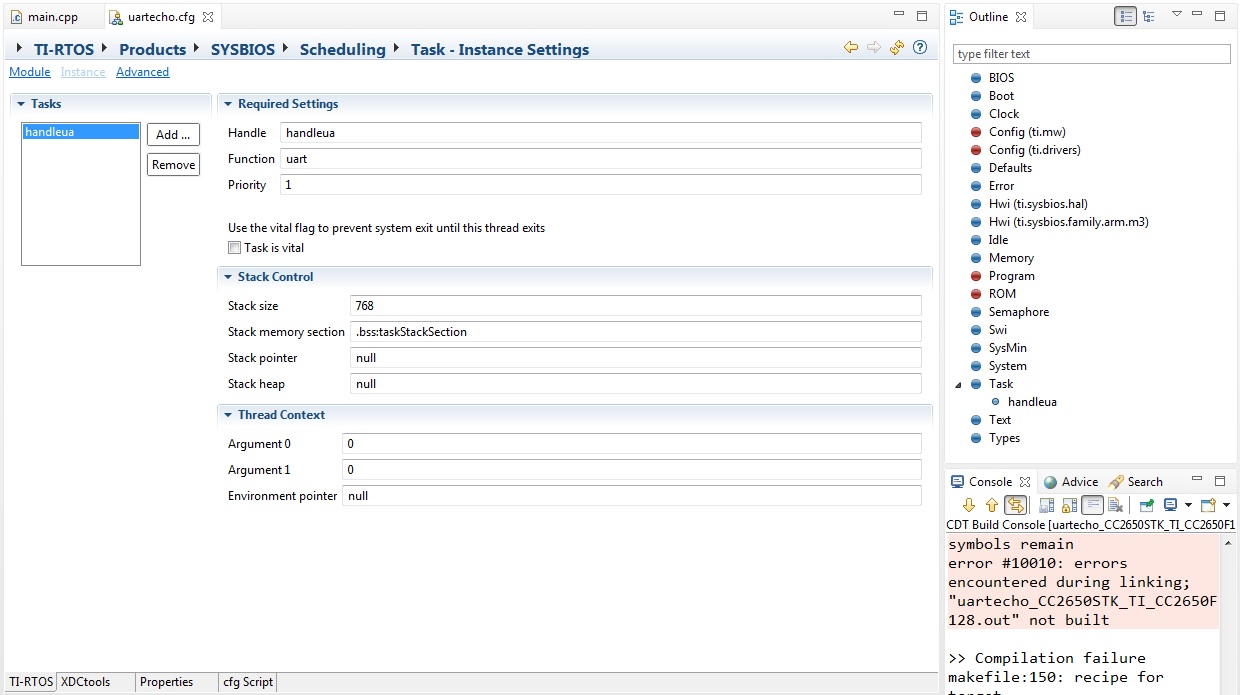The height and width of the screenshot is (695, 1242).
Task: Click the yellow back arrow in editor header
Action: click(851, 47)
